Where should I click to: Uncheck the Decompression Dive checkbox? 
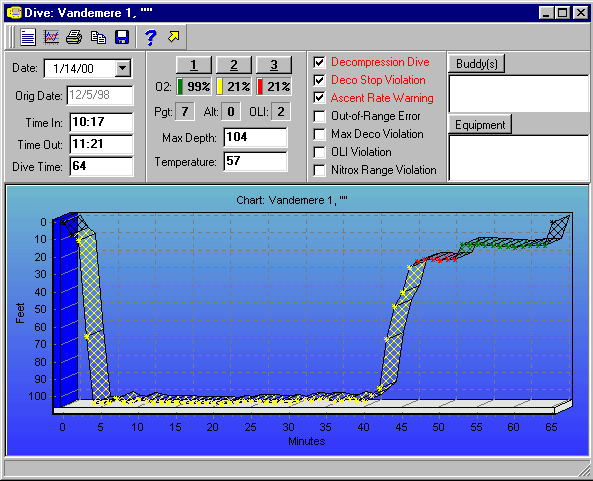pyautogui.click(x=320, y=62)
